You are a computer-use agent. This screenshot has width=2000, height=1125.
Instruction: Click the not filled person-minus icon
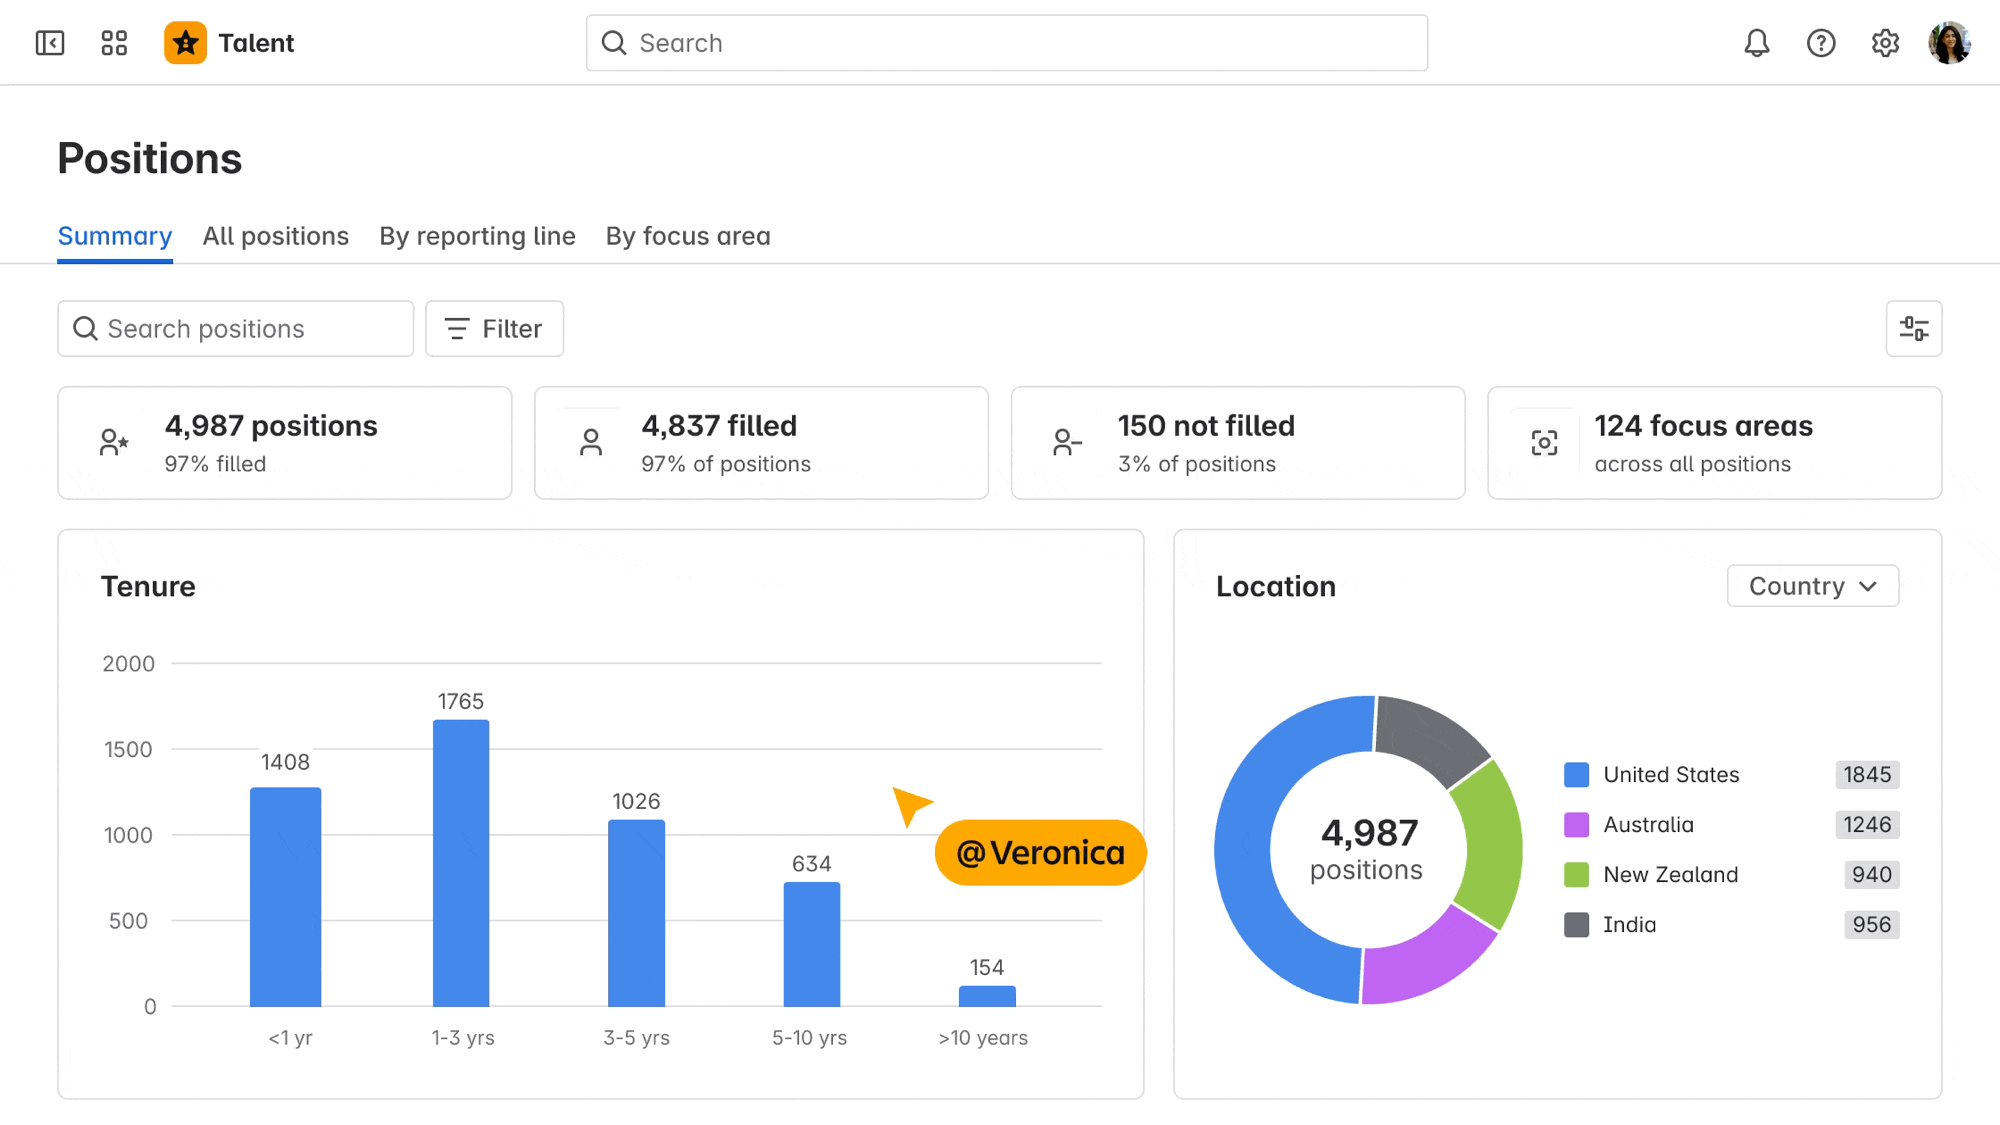pyautogui.click(x=1067, y=443)
